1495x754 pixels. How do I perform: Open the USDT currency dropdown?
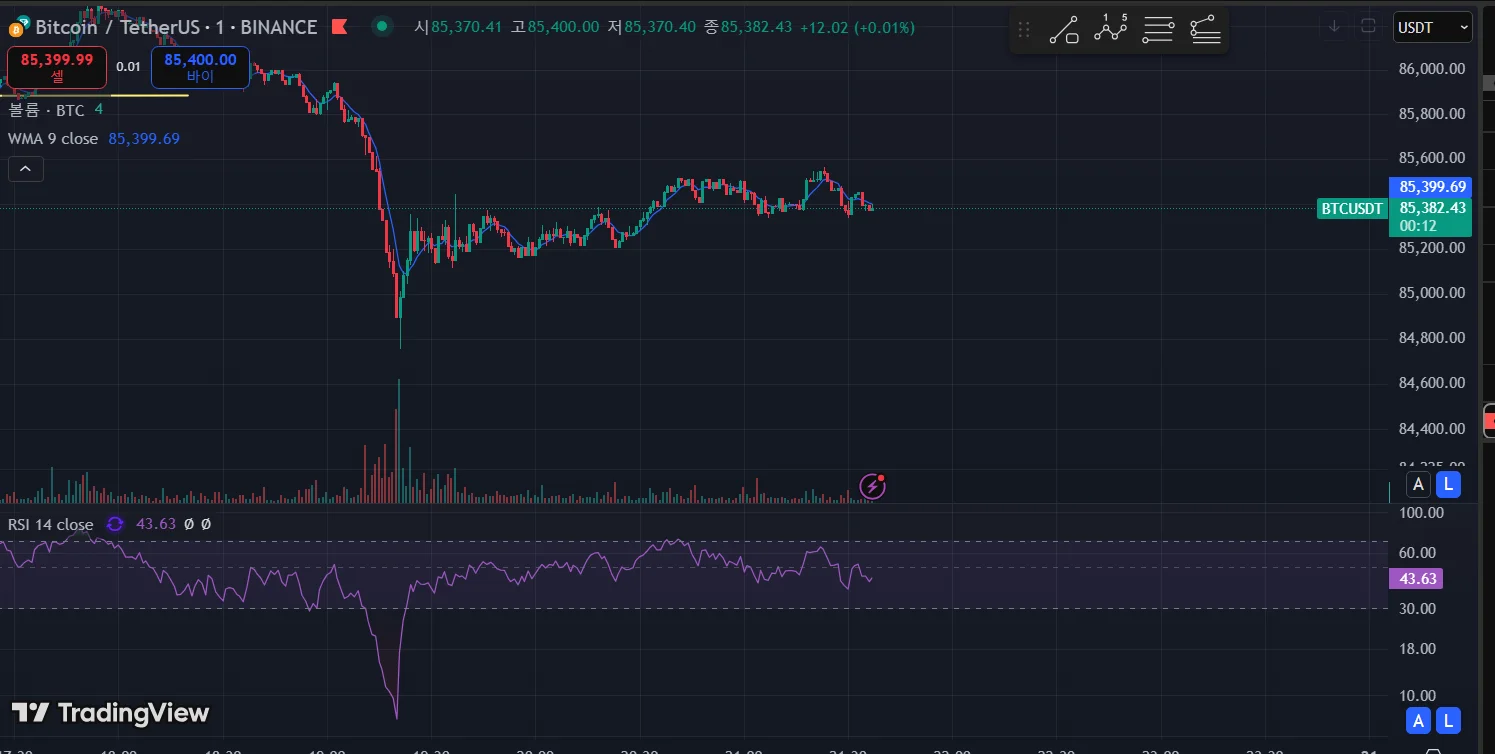pyautogui.click(x=1433, y=28)
